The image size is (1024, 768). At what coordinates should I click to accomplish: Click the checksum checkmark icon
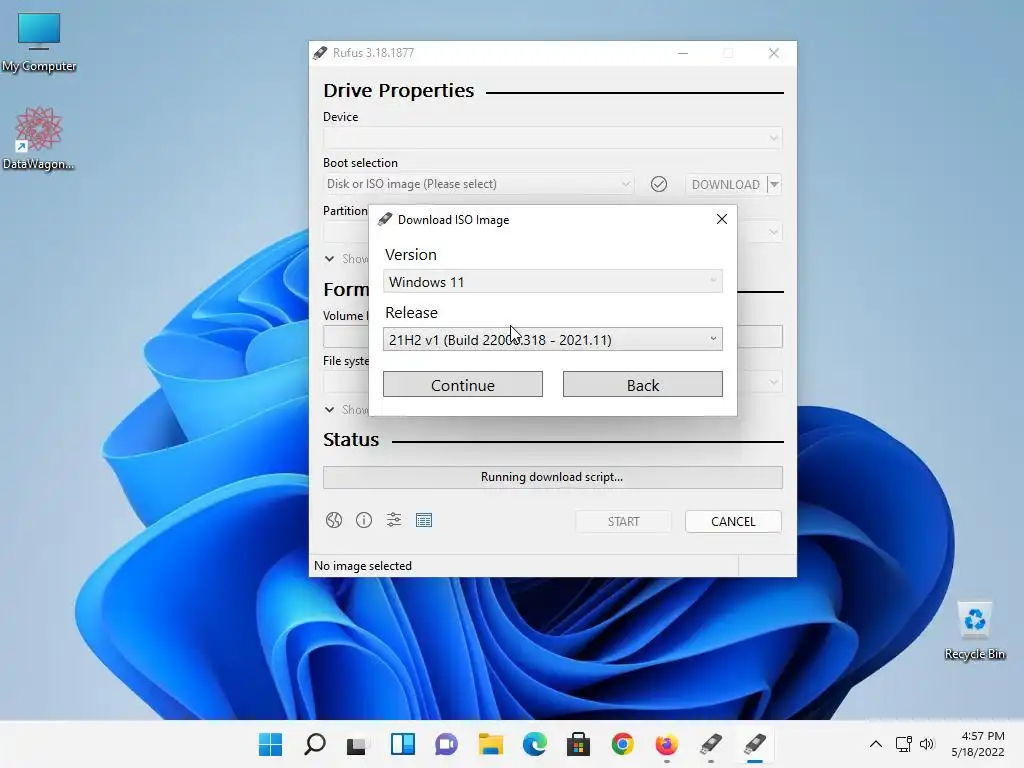click(x=659, y=184)
